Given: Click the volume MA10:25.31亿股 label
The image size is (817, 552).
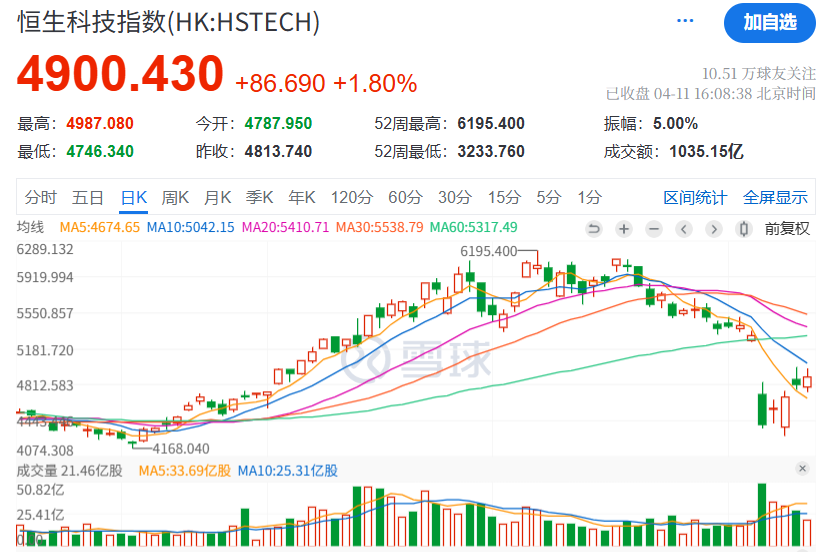Looking at the screenshot, I should (x=288, y=471).
